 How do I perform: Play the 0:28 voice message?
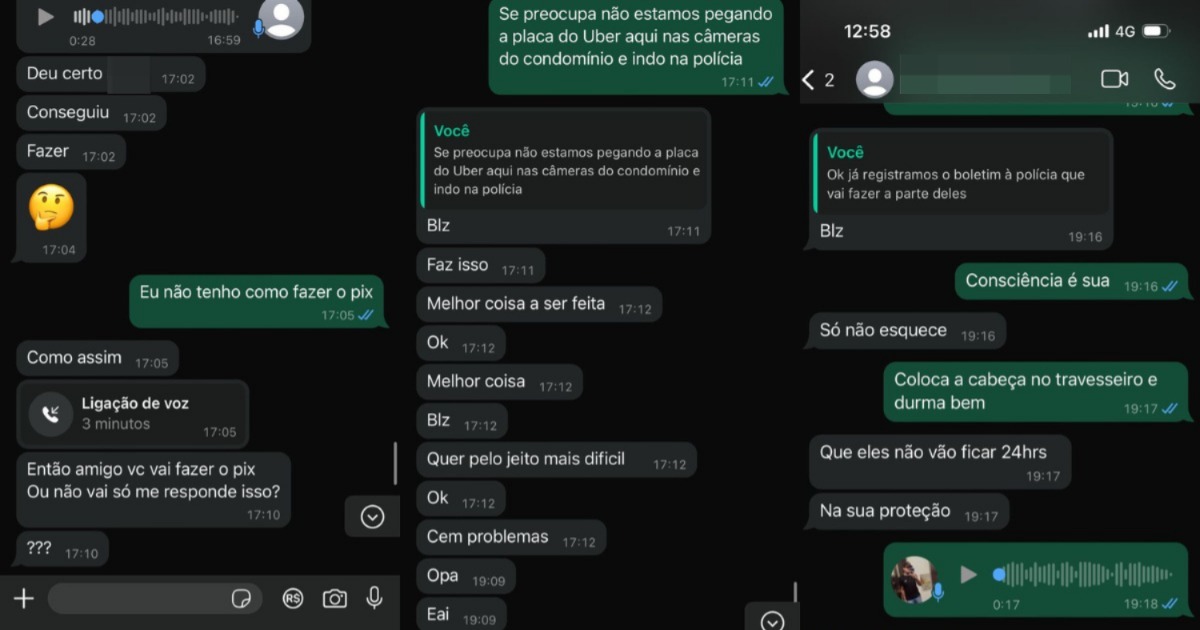(x=45, y=17)
